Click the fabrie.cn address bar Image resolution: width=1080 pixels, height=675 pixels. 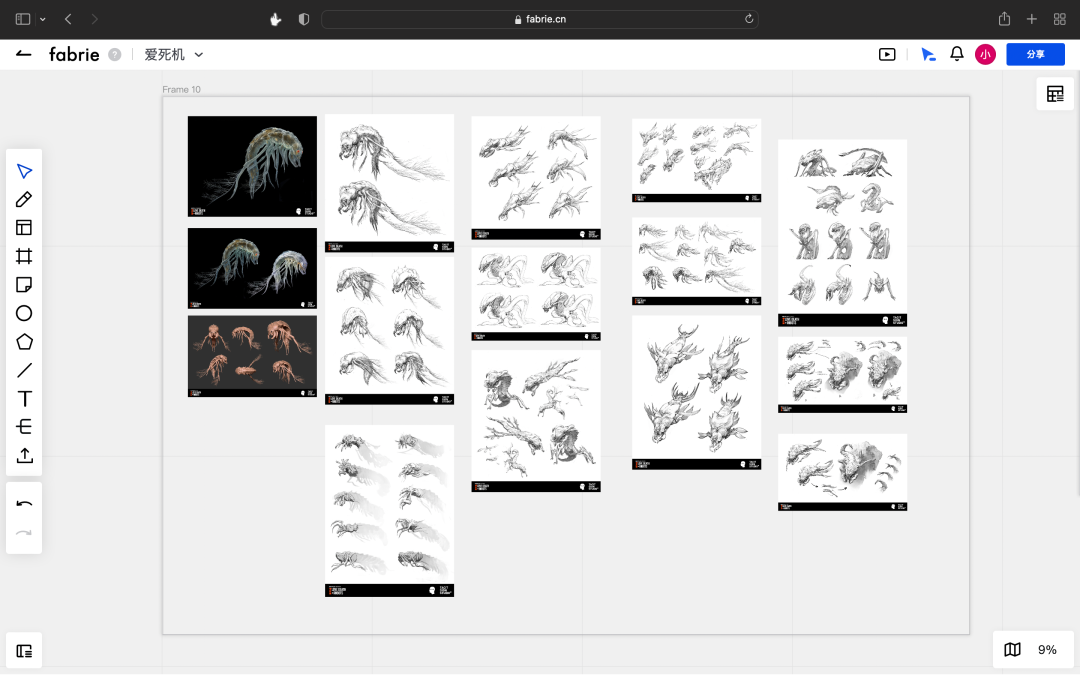coord(540,19)
